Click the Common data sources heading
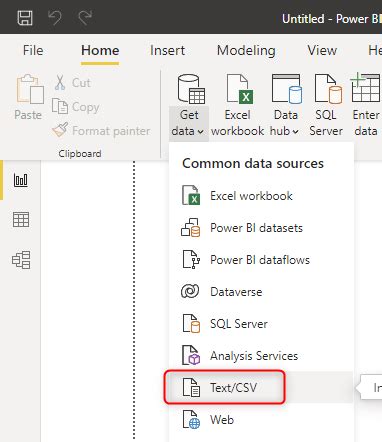The image size is (382, 442). (x=253, y=163)
